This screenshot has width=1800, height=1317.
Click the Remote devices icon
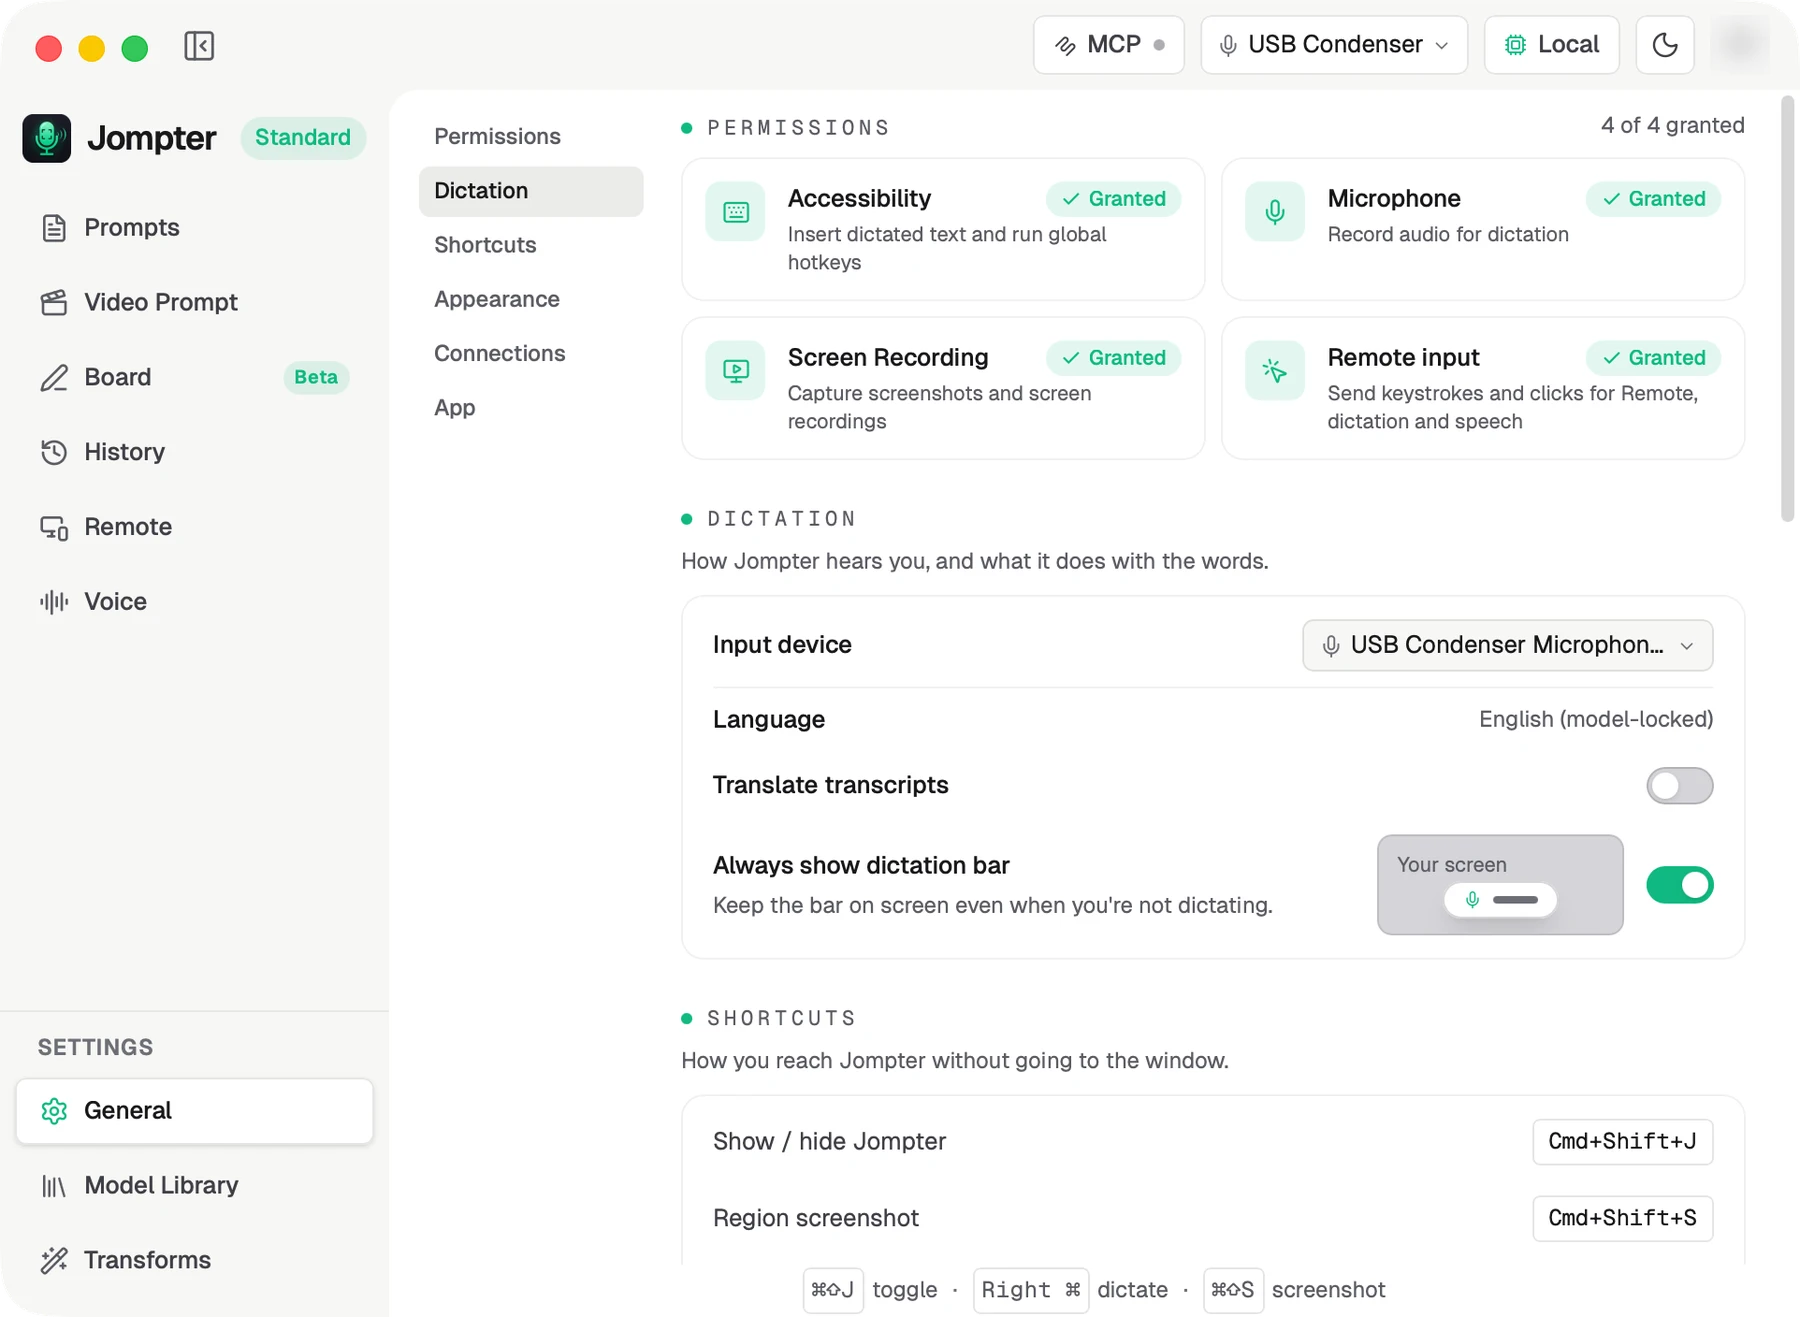[54, 527]
